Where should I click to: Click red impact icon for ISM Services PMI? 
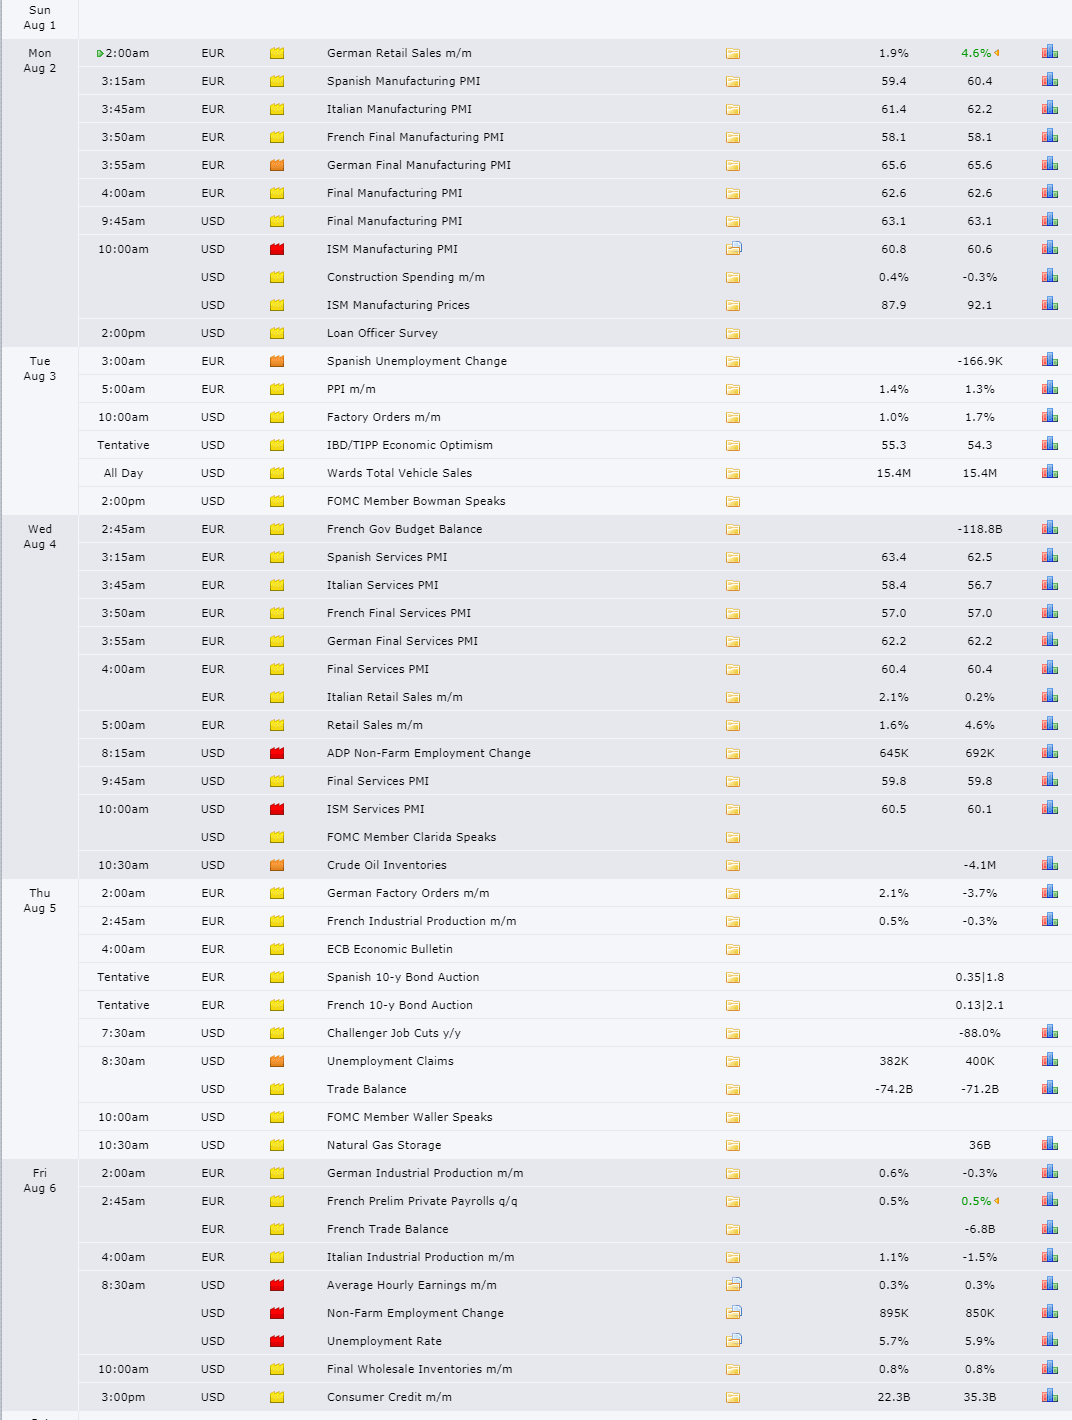tap(277, 809)
